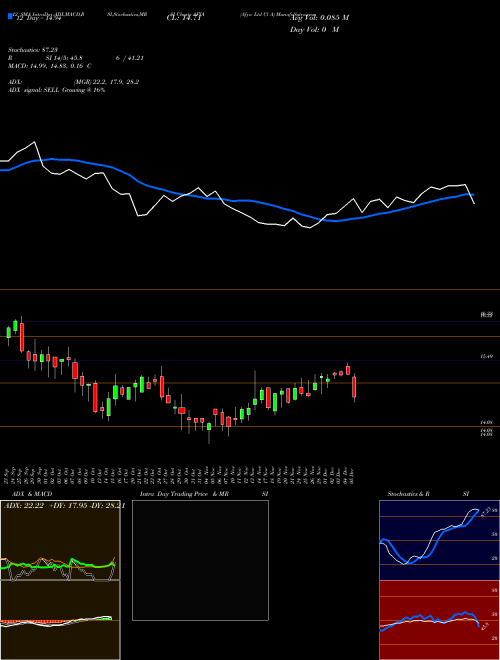Select the 'MACD: 14.99, 14.83, 0.16 C' line
The height and width of the screenshot is (660, 500).
coord(50,66)
